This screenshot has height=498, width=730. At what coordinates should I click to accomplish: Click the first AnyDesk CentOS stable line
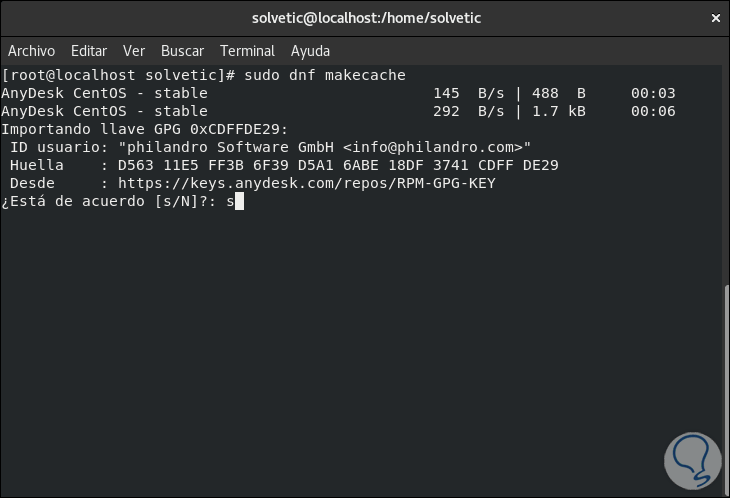[x=105, y=93]
